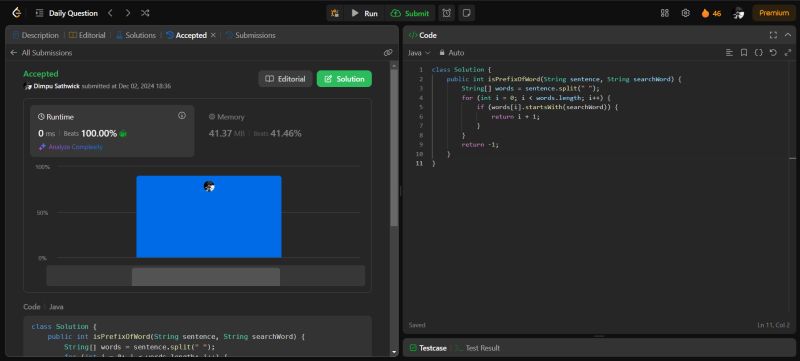Submit the solution

tap(410, 13)
